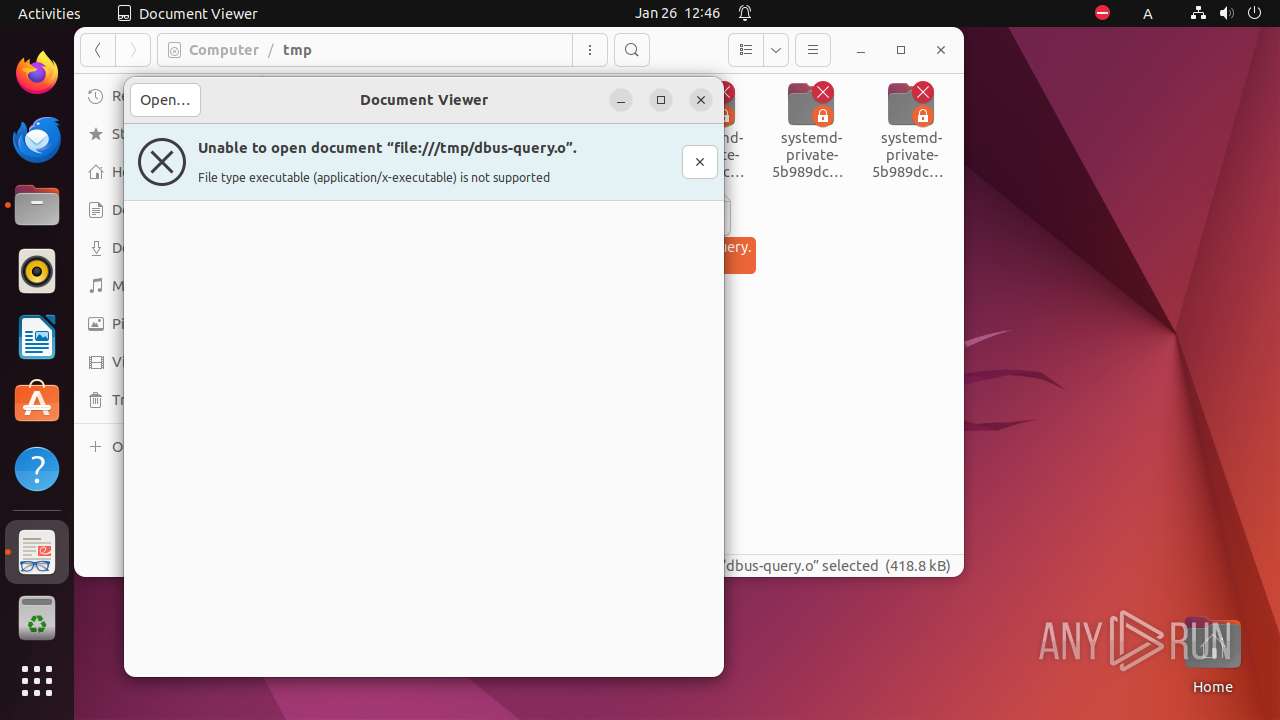Click the network icon in the system tray
1280x720 pixels.
click(1199, 13)
